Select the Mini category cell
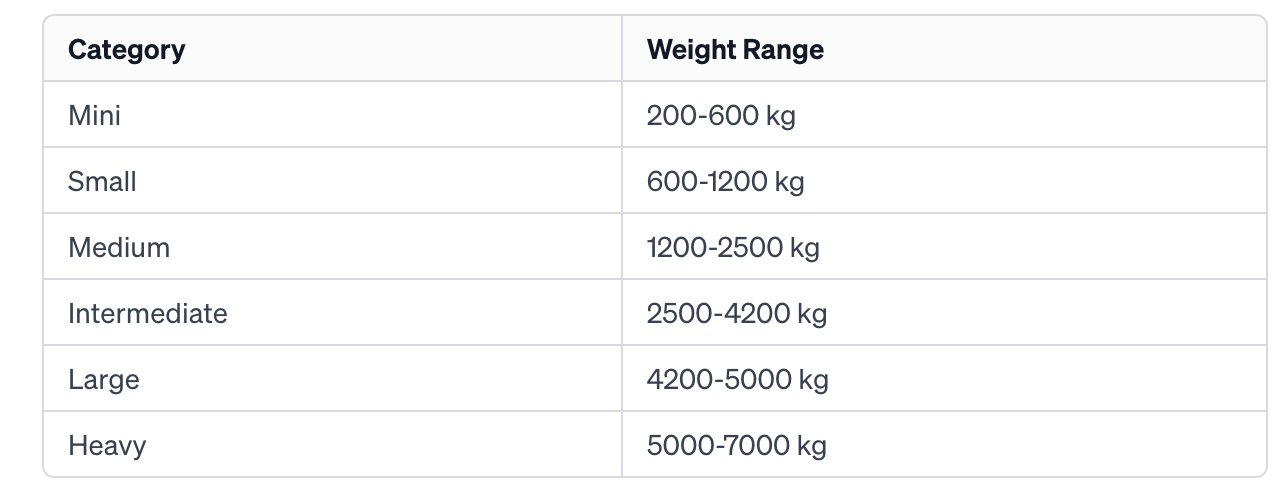The image size is (1288, 490). point(332,115)
